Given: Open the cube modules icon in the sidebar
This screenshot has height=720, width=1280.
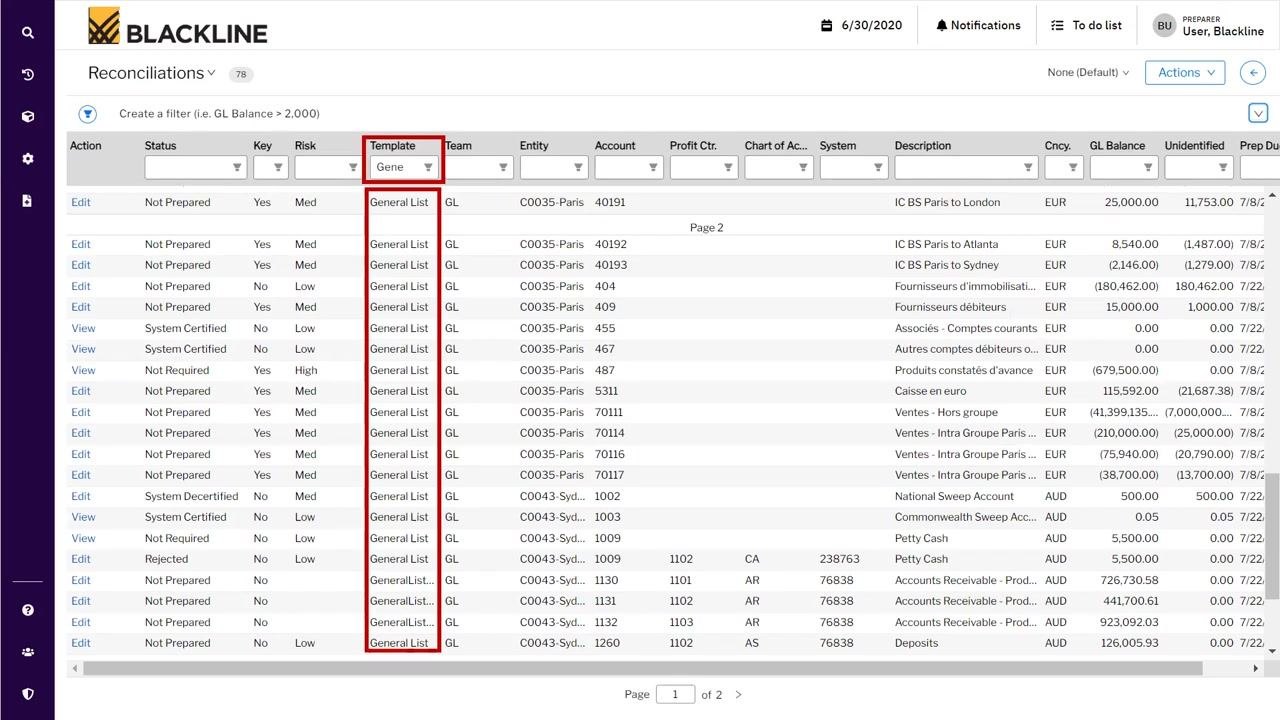Looking at the screenshot, I should pos(27,116).
